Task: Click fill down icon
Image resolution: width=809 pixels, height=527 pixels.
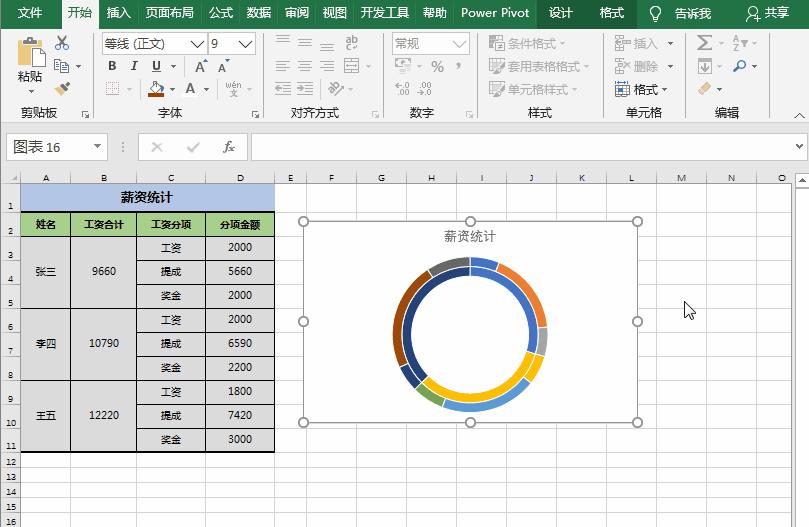Action: [x=705, y=66]
